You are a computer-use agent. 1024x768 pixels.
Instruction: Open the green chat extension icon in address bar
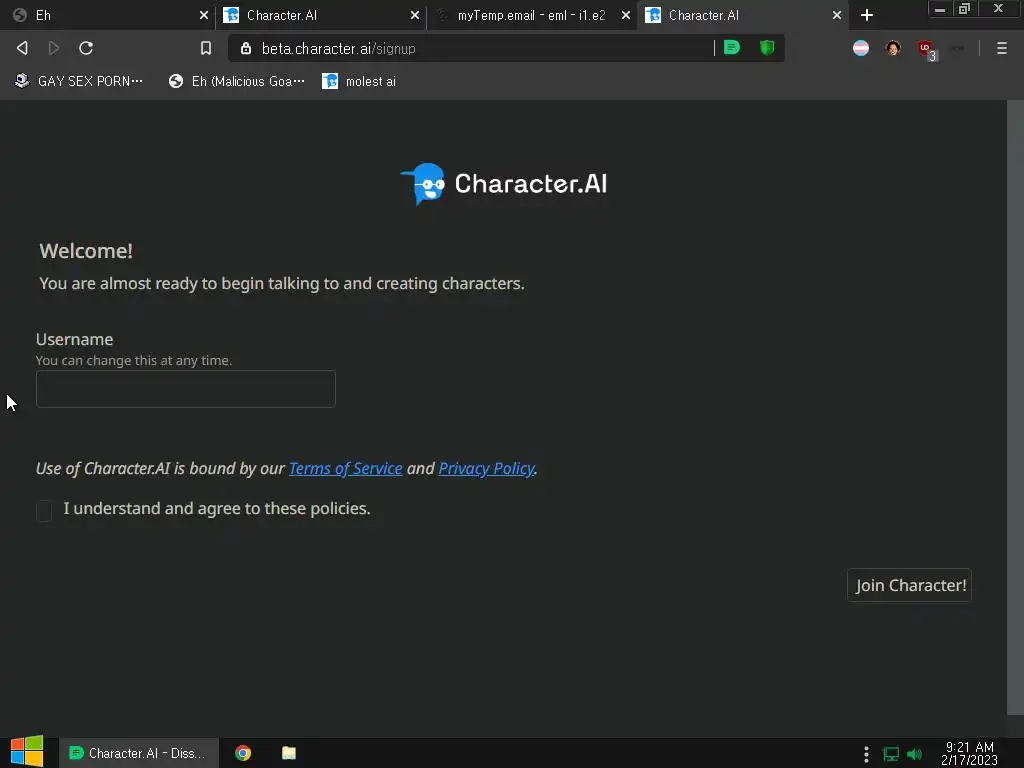point(732,48)
